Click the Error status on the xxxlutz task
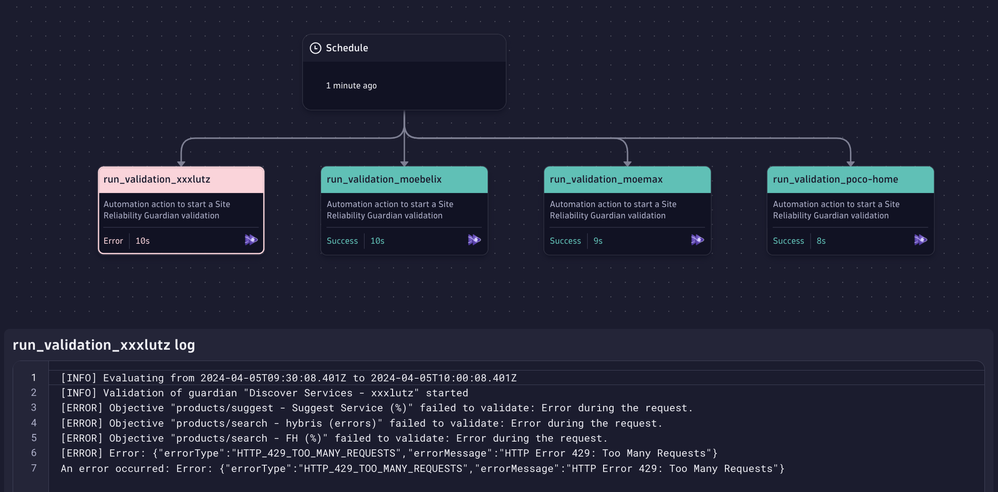This screenshot has width=998, height=492. 113,241
